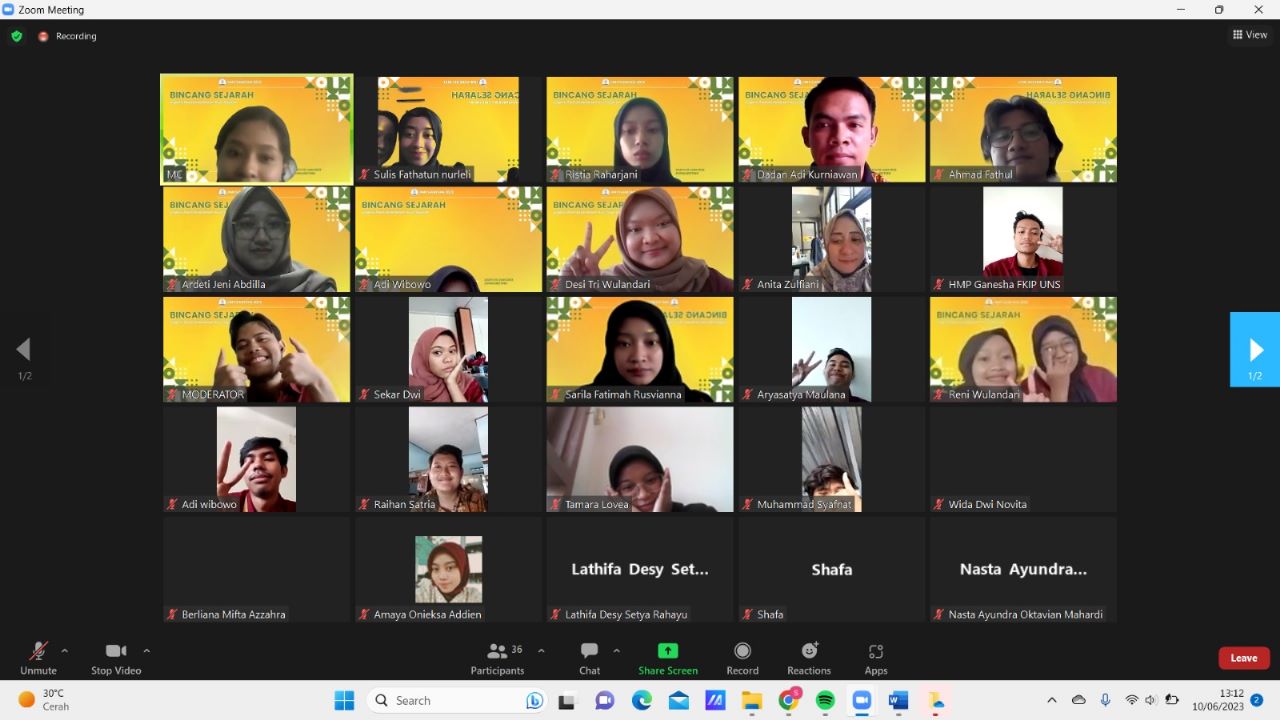The height and width of the screenshot is (720, 1280).
Task: Click the left gallery page arrow
Action: [x=23, y=350]
